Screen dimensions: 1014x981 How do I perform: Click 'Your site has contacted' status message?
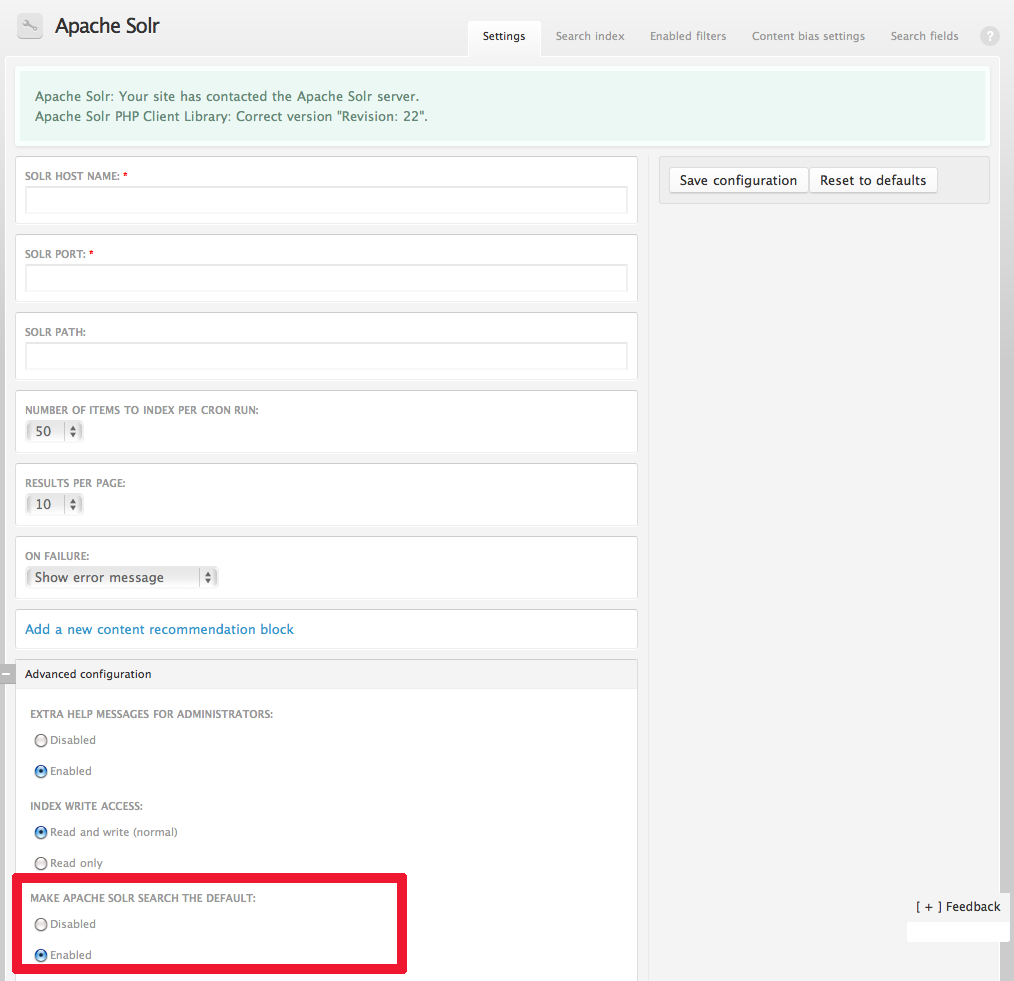pyautogui.click(x=227, y=96)
